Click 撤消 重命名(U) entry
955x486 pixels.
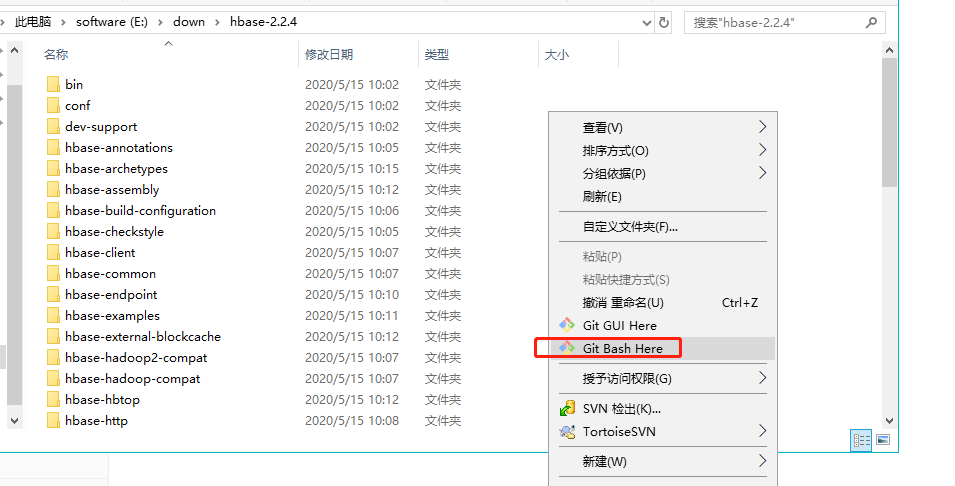663,303
